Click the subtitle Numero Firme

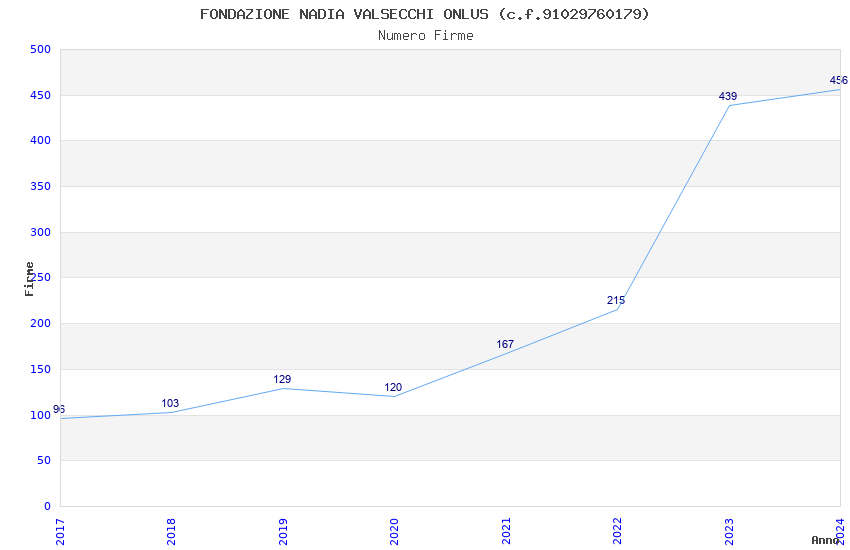tap(426, 36)
